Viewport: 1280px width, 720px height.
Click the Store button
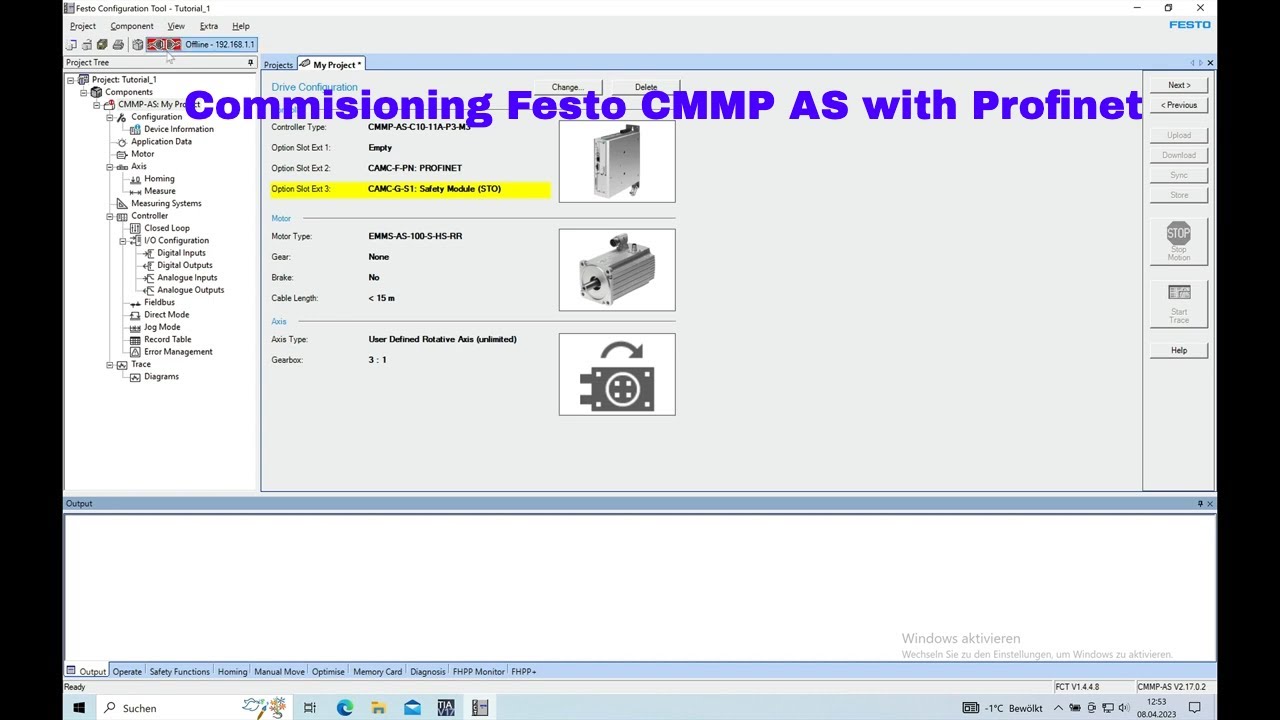tap(1179, 195)
